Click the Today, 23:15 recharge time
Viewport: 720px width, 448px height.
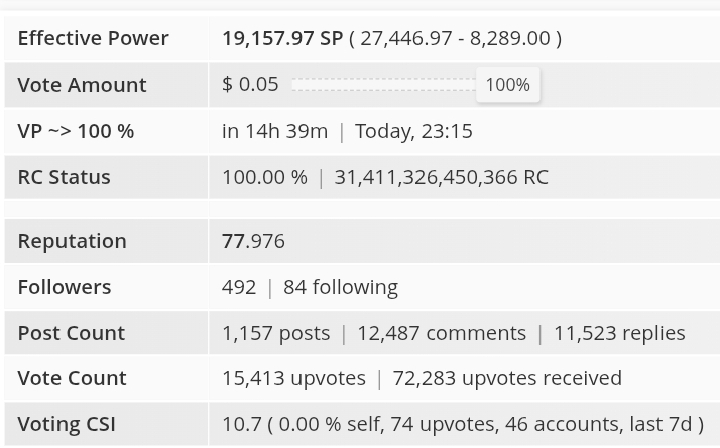(414, 131)
